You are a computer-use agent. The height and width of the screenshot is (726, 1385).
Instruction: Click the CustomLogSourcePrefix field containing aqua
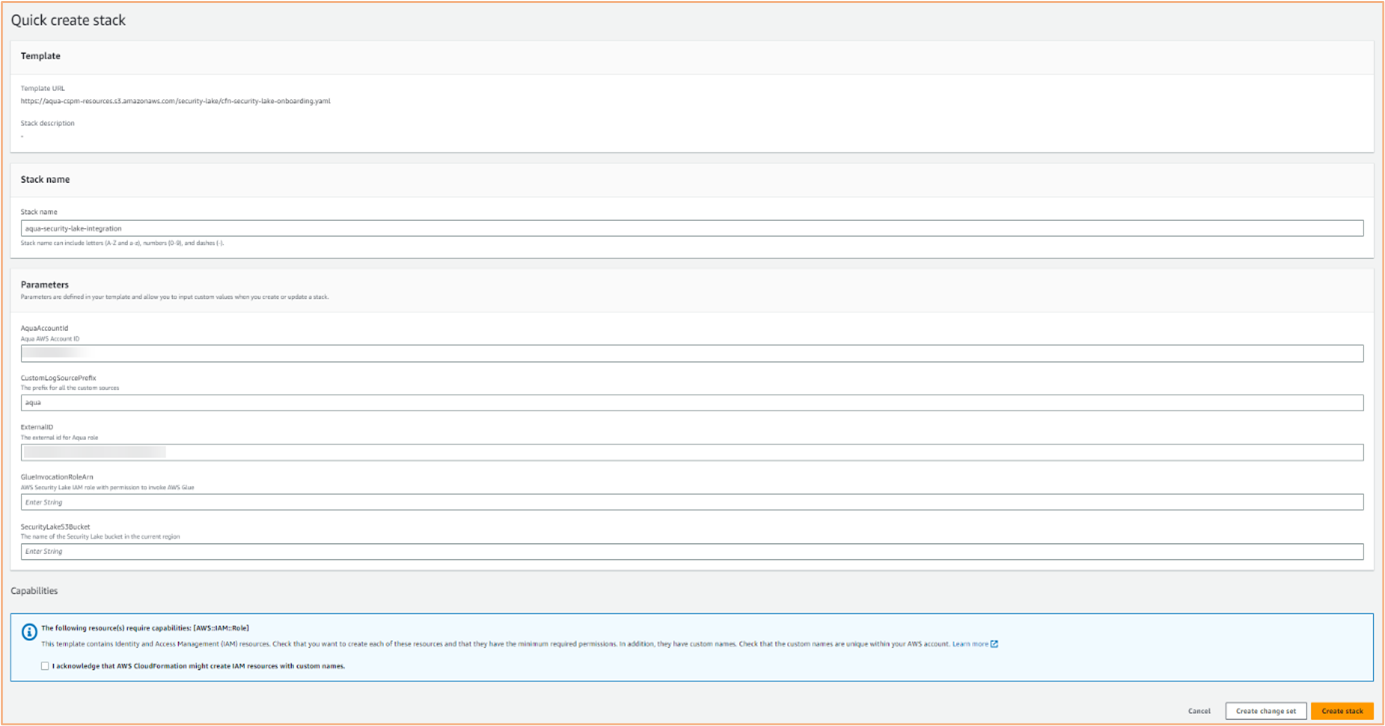pos(692,403)
